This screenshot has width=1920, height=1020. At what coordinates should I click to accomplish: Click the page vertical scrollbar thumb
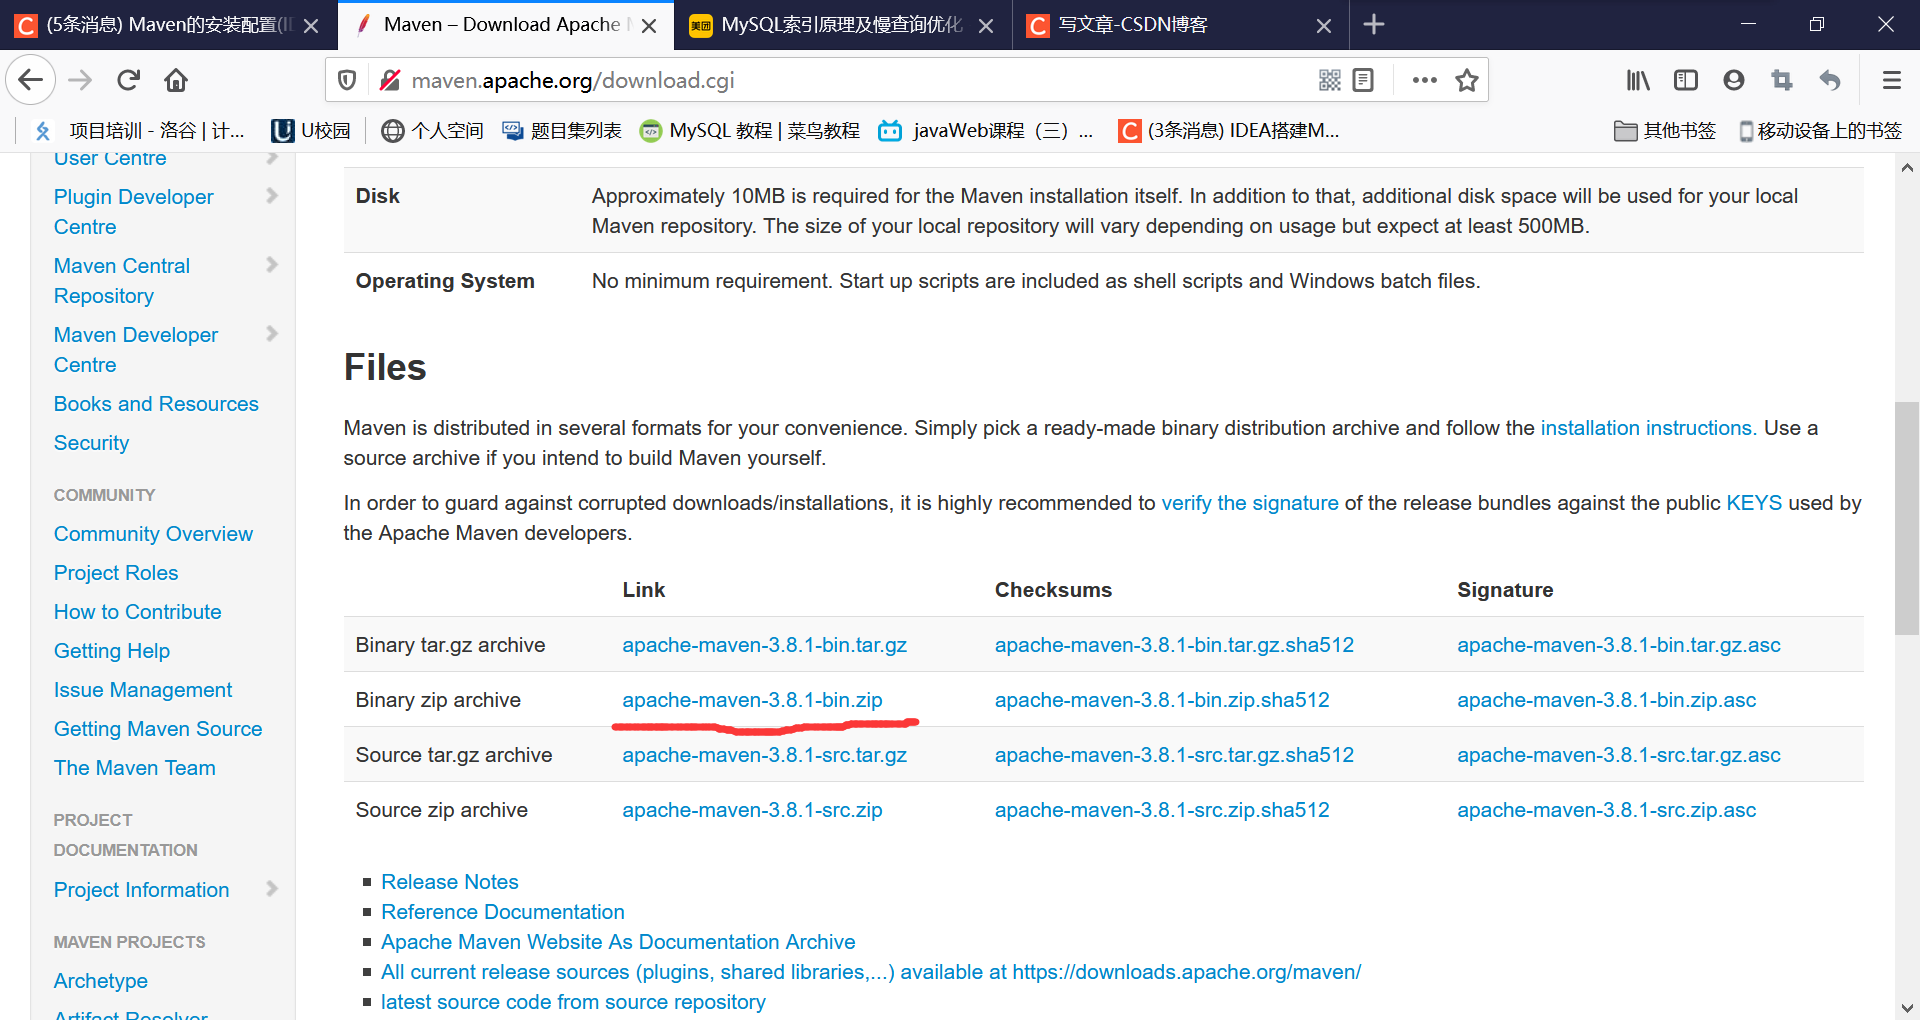(1907, 518)
